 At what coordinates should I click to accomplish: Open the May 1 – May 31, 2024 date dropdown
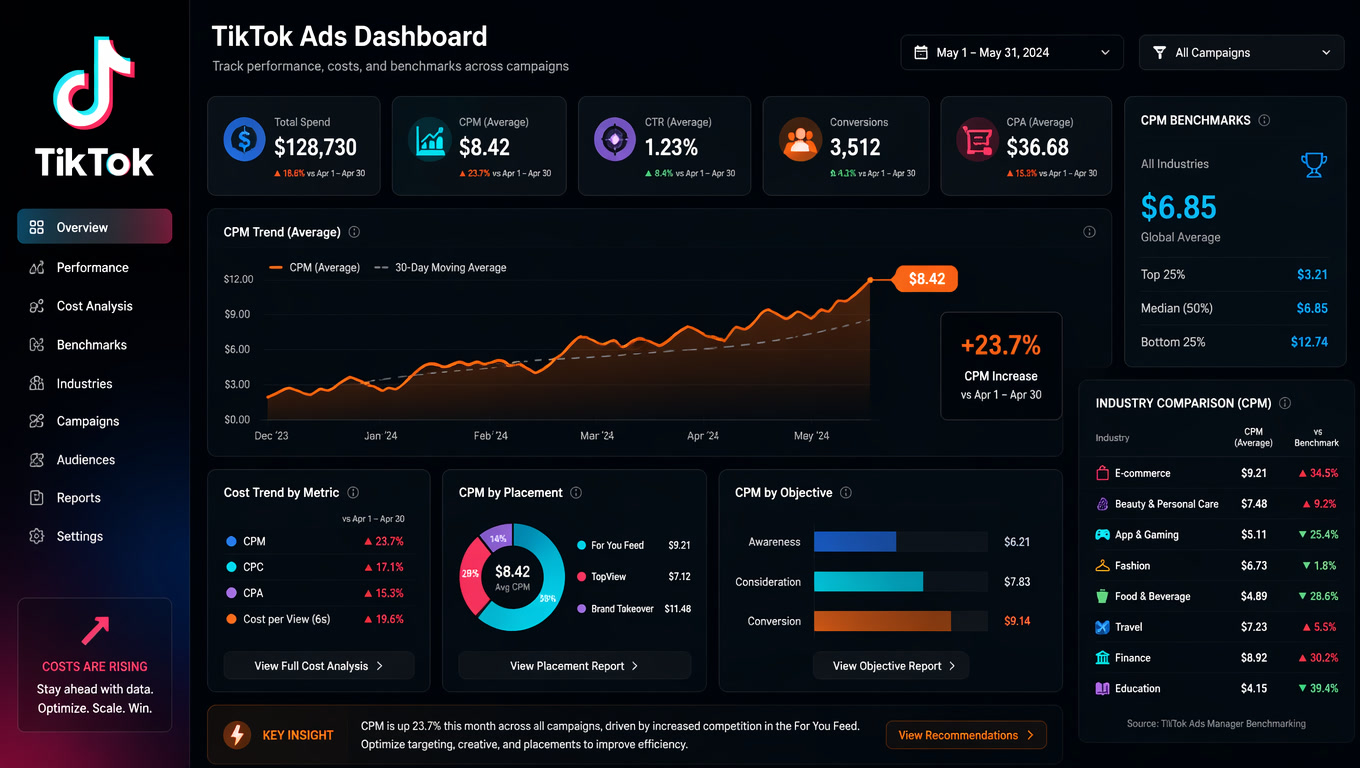click(1013, 52)
